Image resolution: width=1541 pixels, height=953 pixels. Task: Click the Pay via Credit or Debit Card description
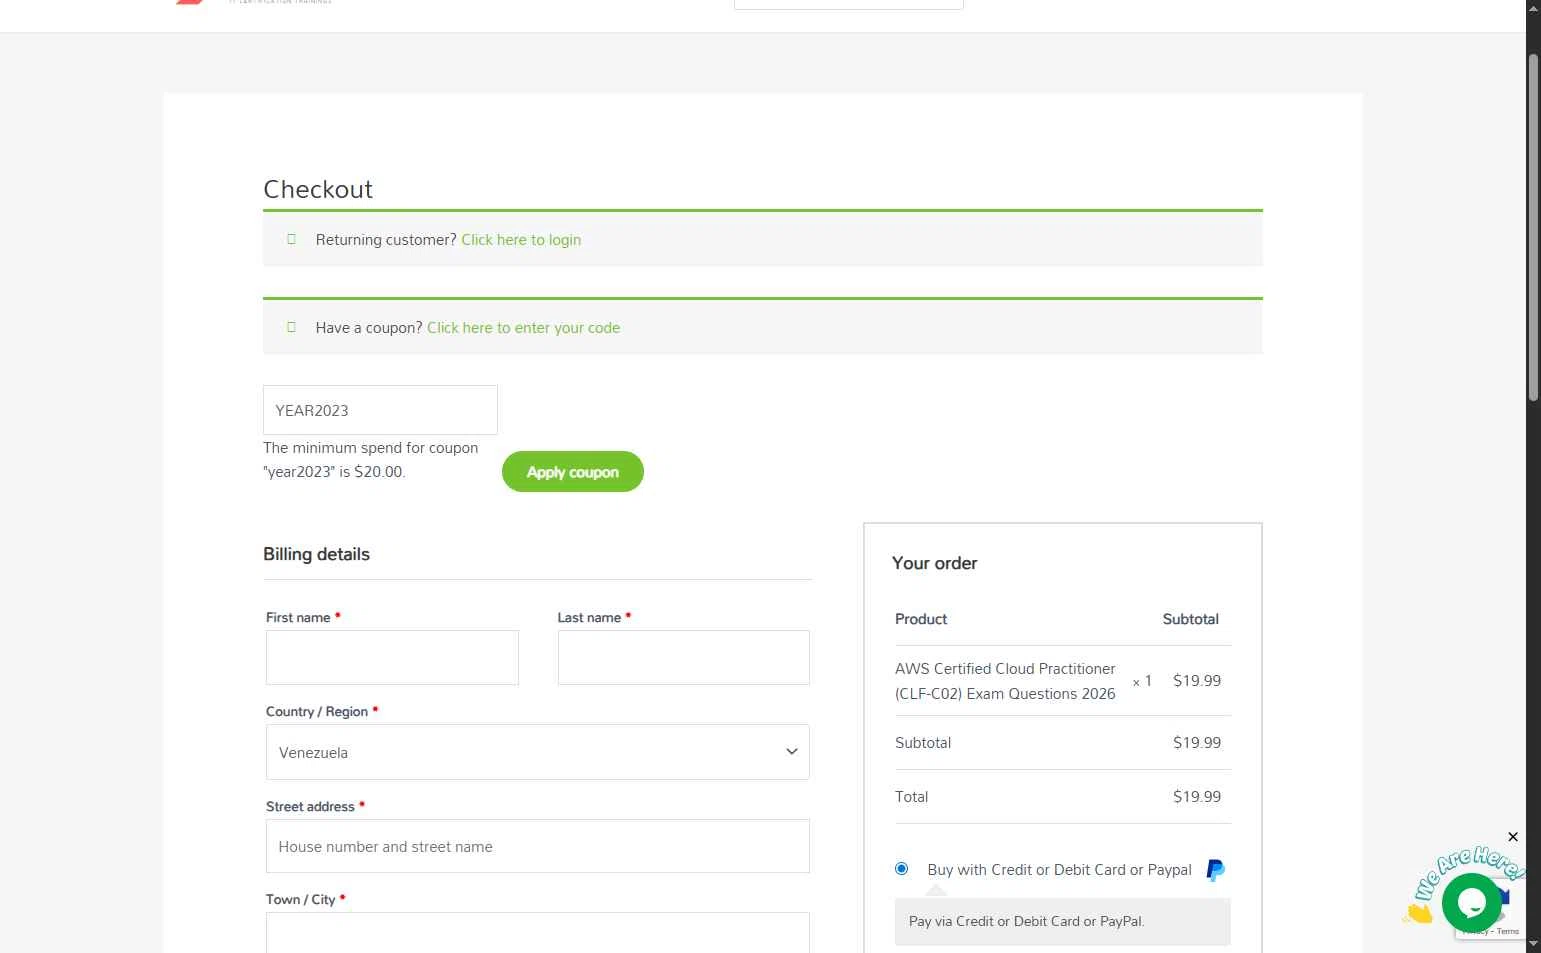pyautogui.click(x=1026, y=921)
